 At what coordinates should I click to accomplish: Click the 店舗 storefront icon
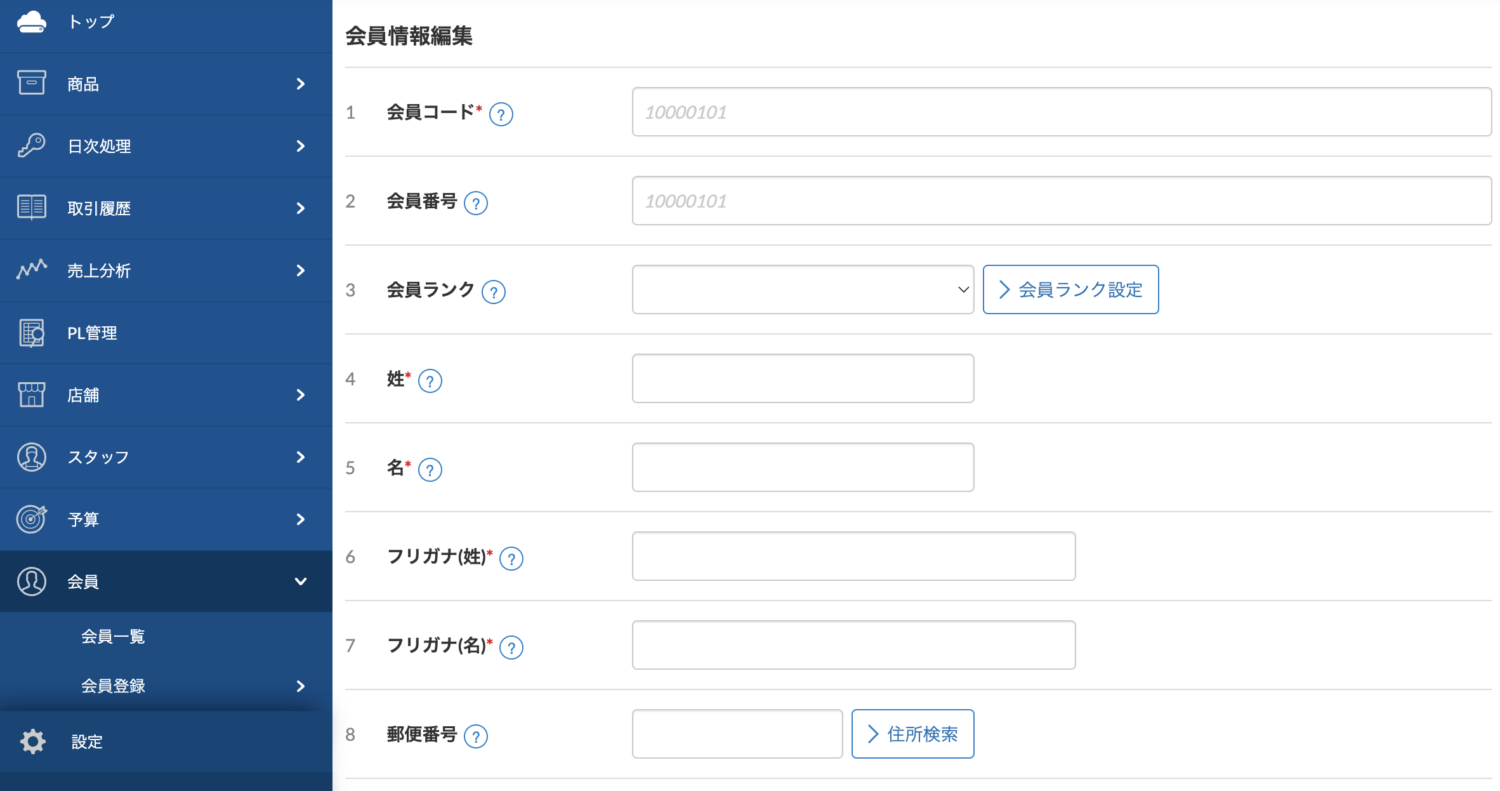click(30, 394)
